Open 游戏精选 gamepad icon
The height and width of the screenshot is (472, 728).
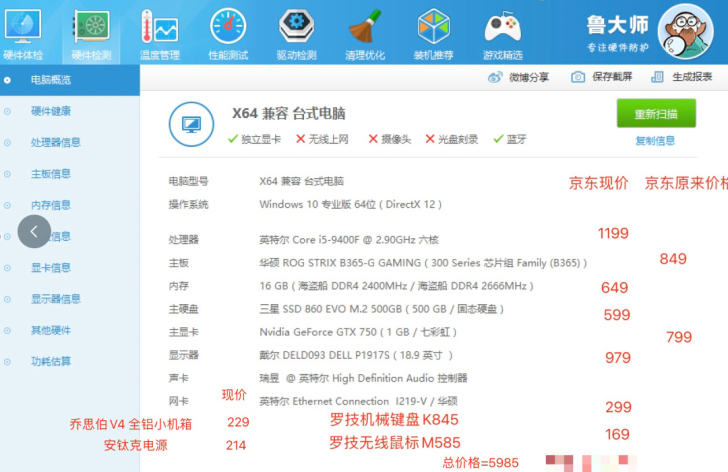point(502,27)
